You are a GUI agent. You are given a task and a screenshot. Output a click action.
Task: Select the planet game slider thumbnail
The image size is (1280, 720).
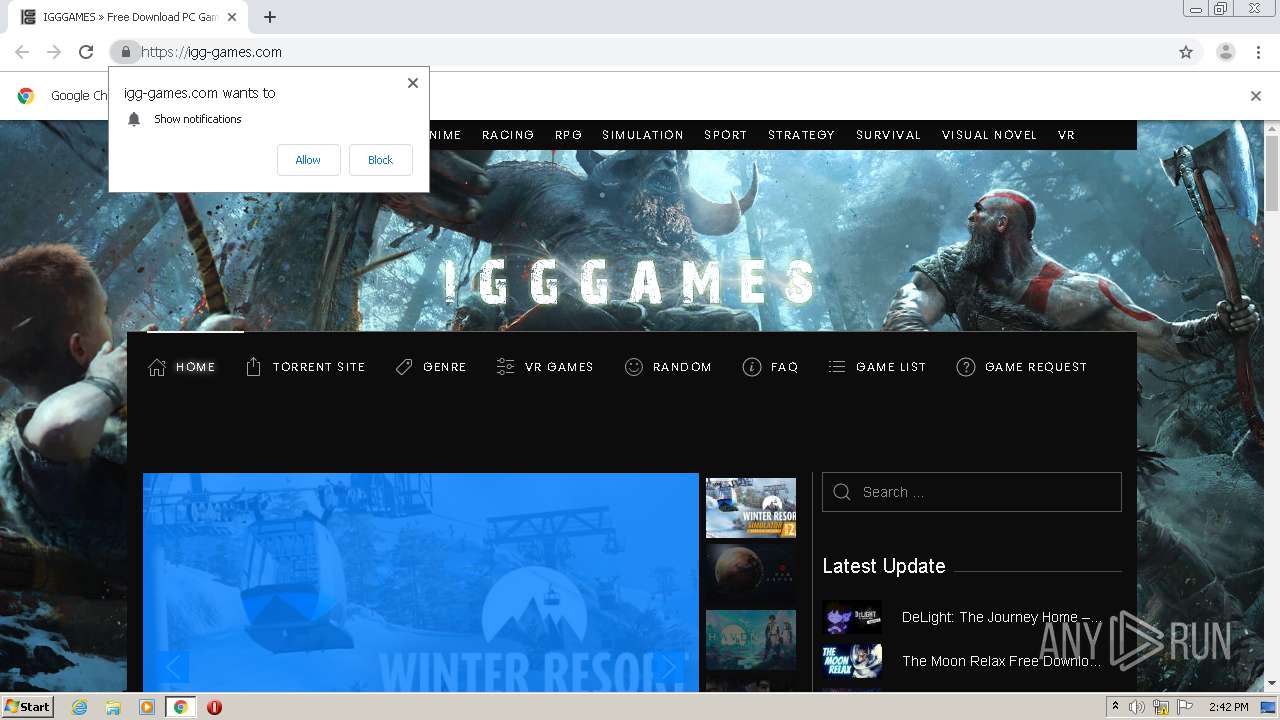(751, 574)
